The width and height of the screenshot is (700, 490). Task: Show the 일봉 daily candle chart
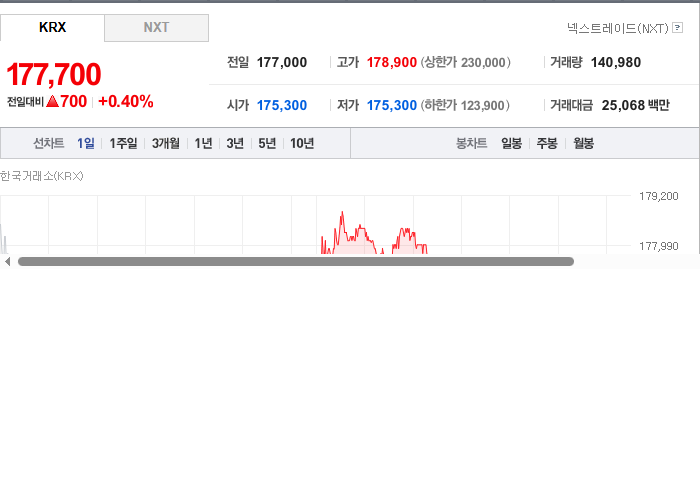(511, 143)
